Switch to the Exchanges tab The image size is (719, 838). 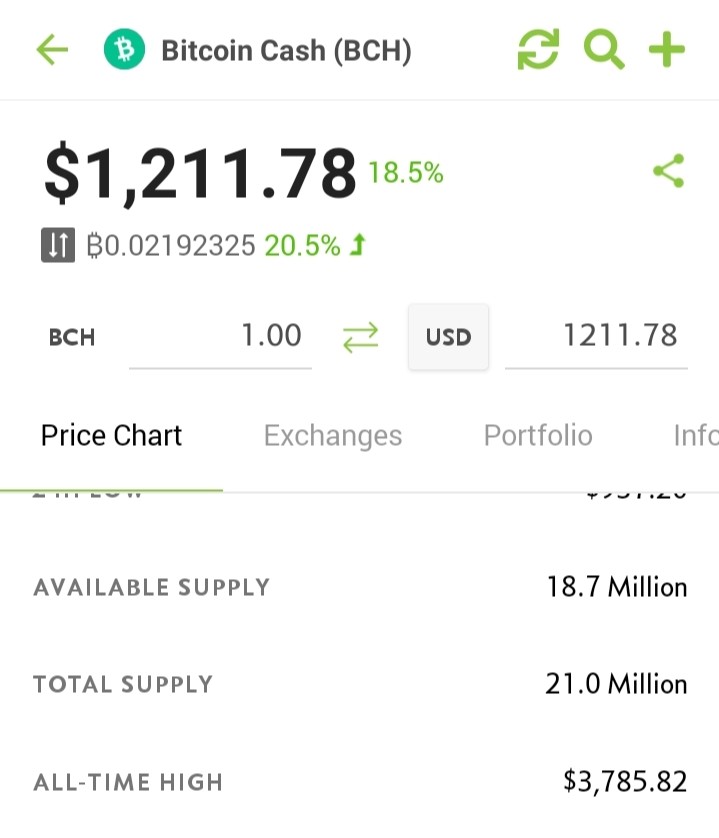(x=333, y=436)
